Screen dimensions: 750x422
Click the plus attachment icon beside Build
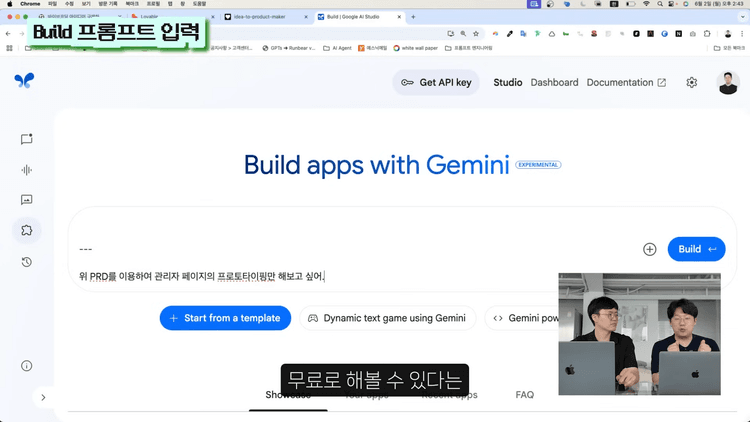pyautogui.click(x=650, y=249)
